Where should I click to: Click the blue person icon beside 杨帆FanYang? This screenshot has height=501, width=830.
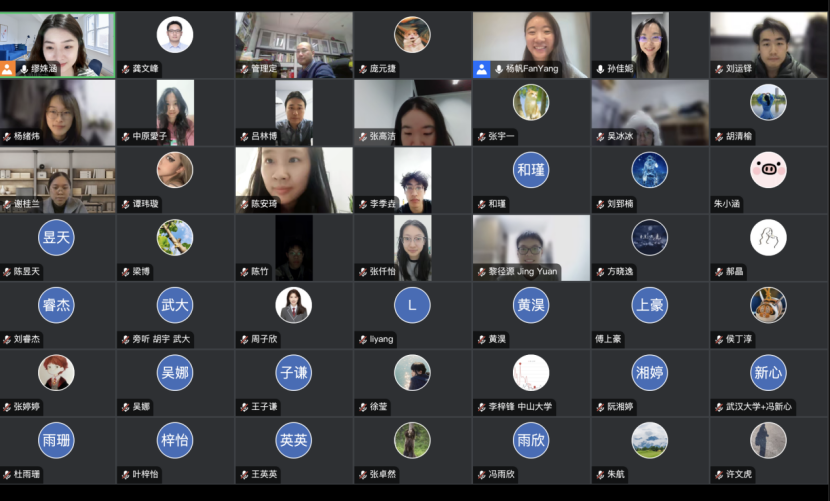(x=481, y=69)
